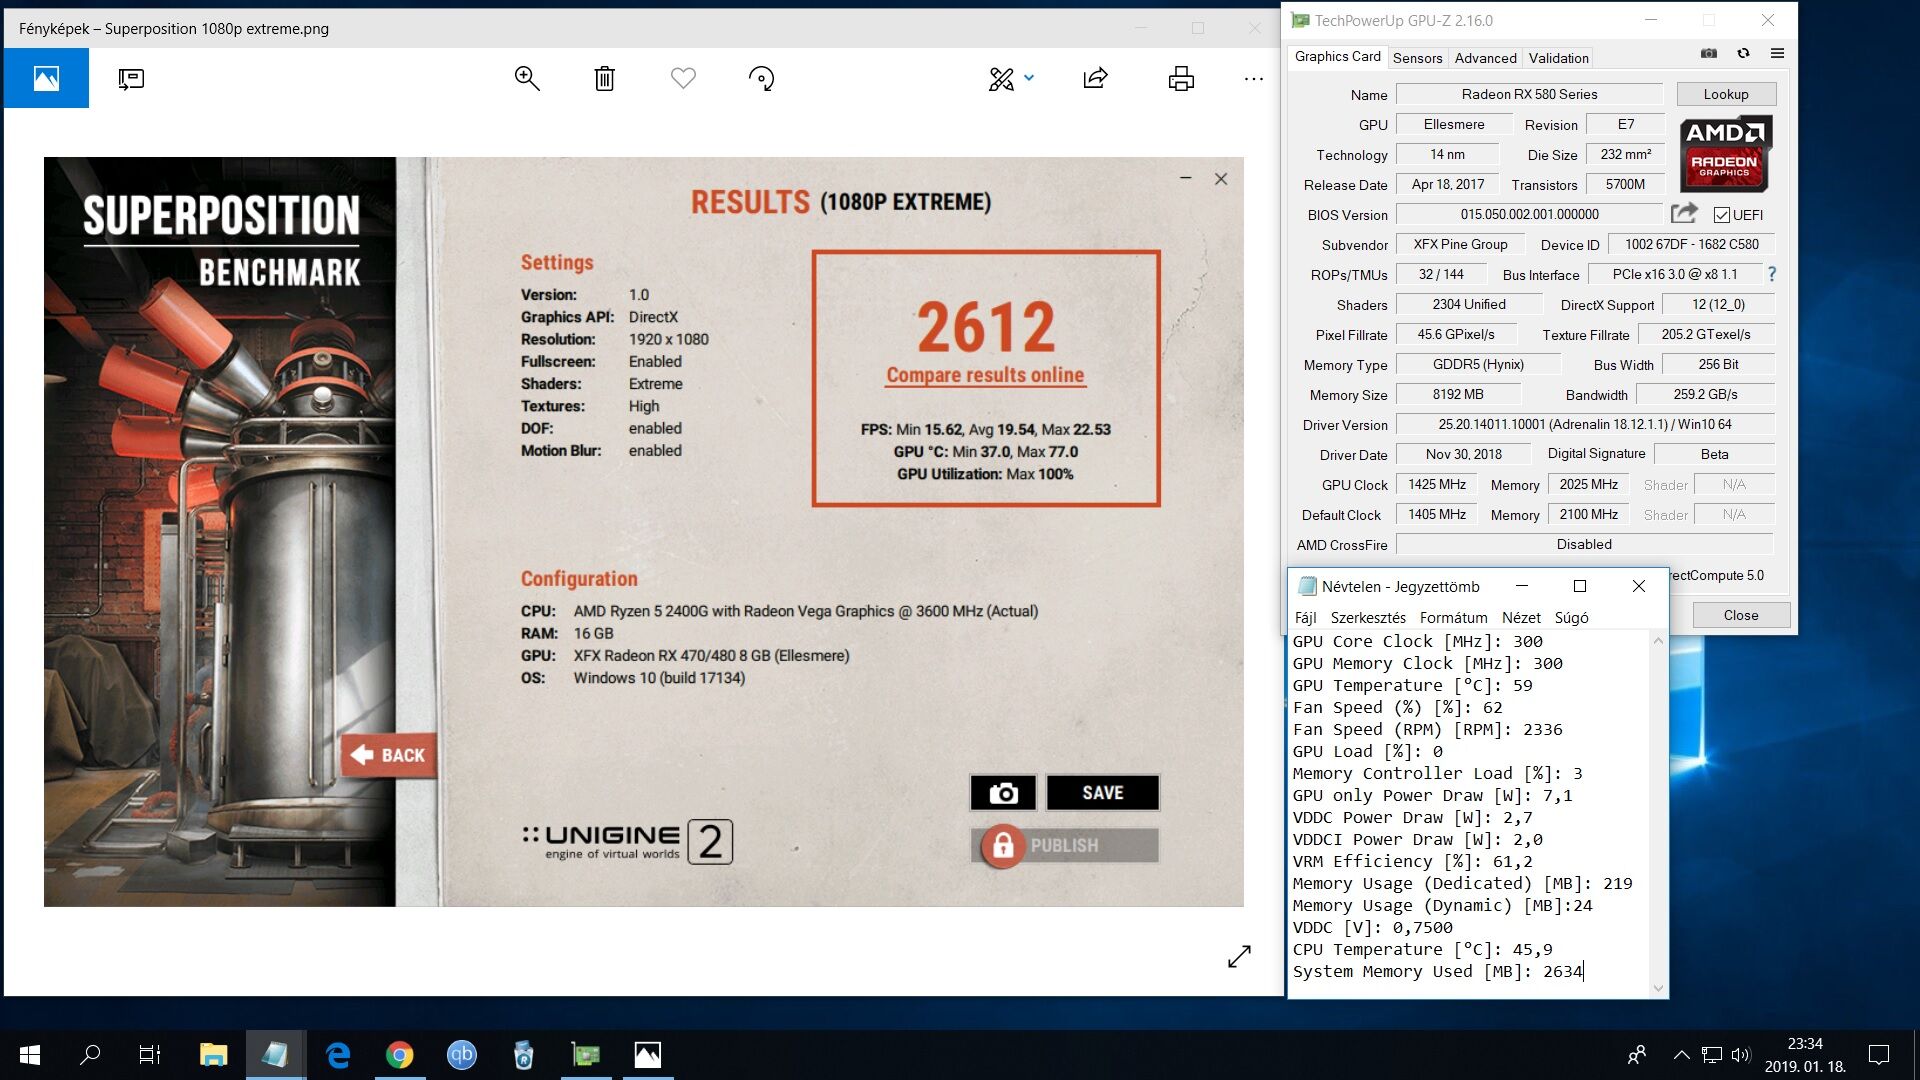Open the collection view icon in Photos

point(46,78)
